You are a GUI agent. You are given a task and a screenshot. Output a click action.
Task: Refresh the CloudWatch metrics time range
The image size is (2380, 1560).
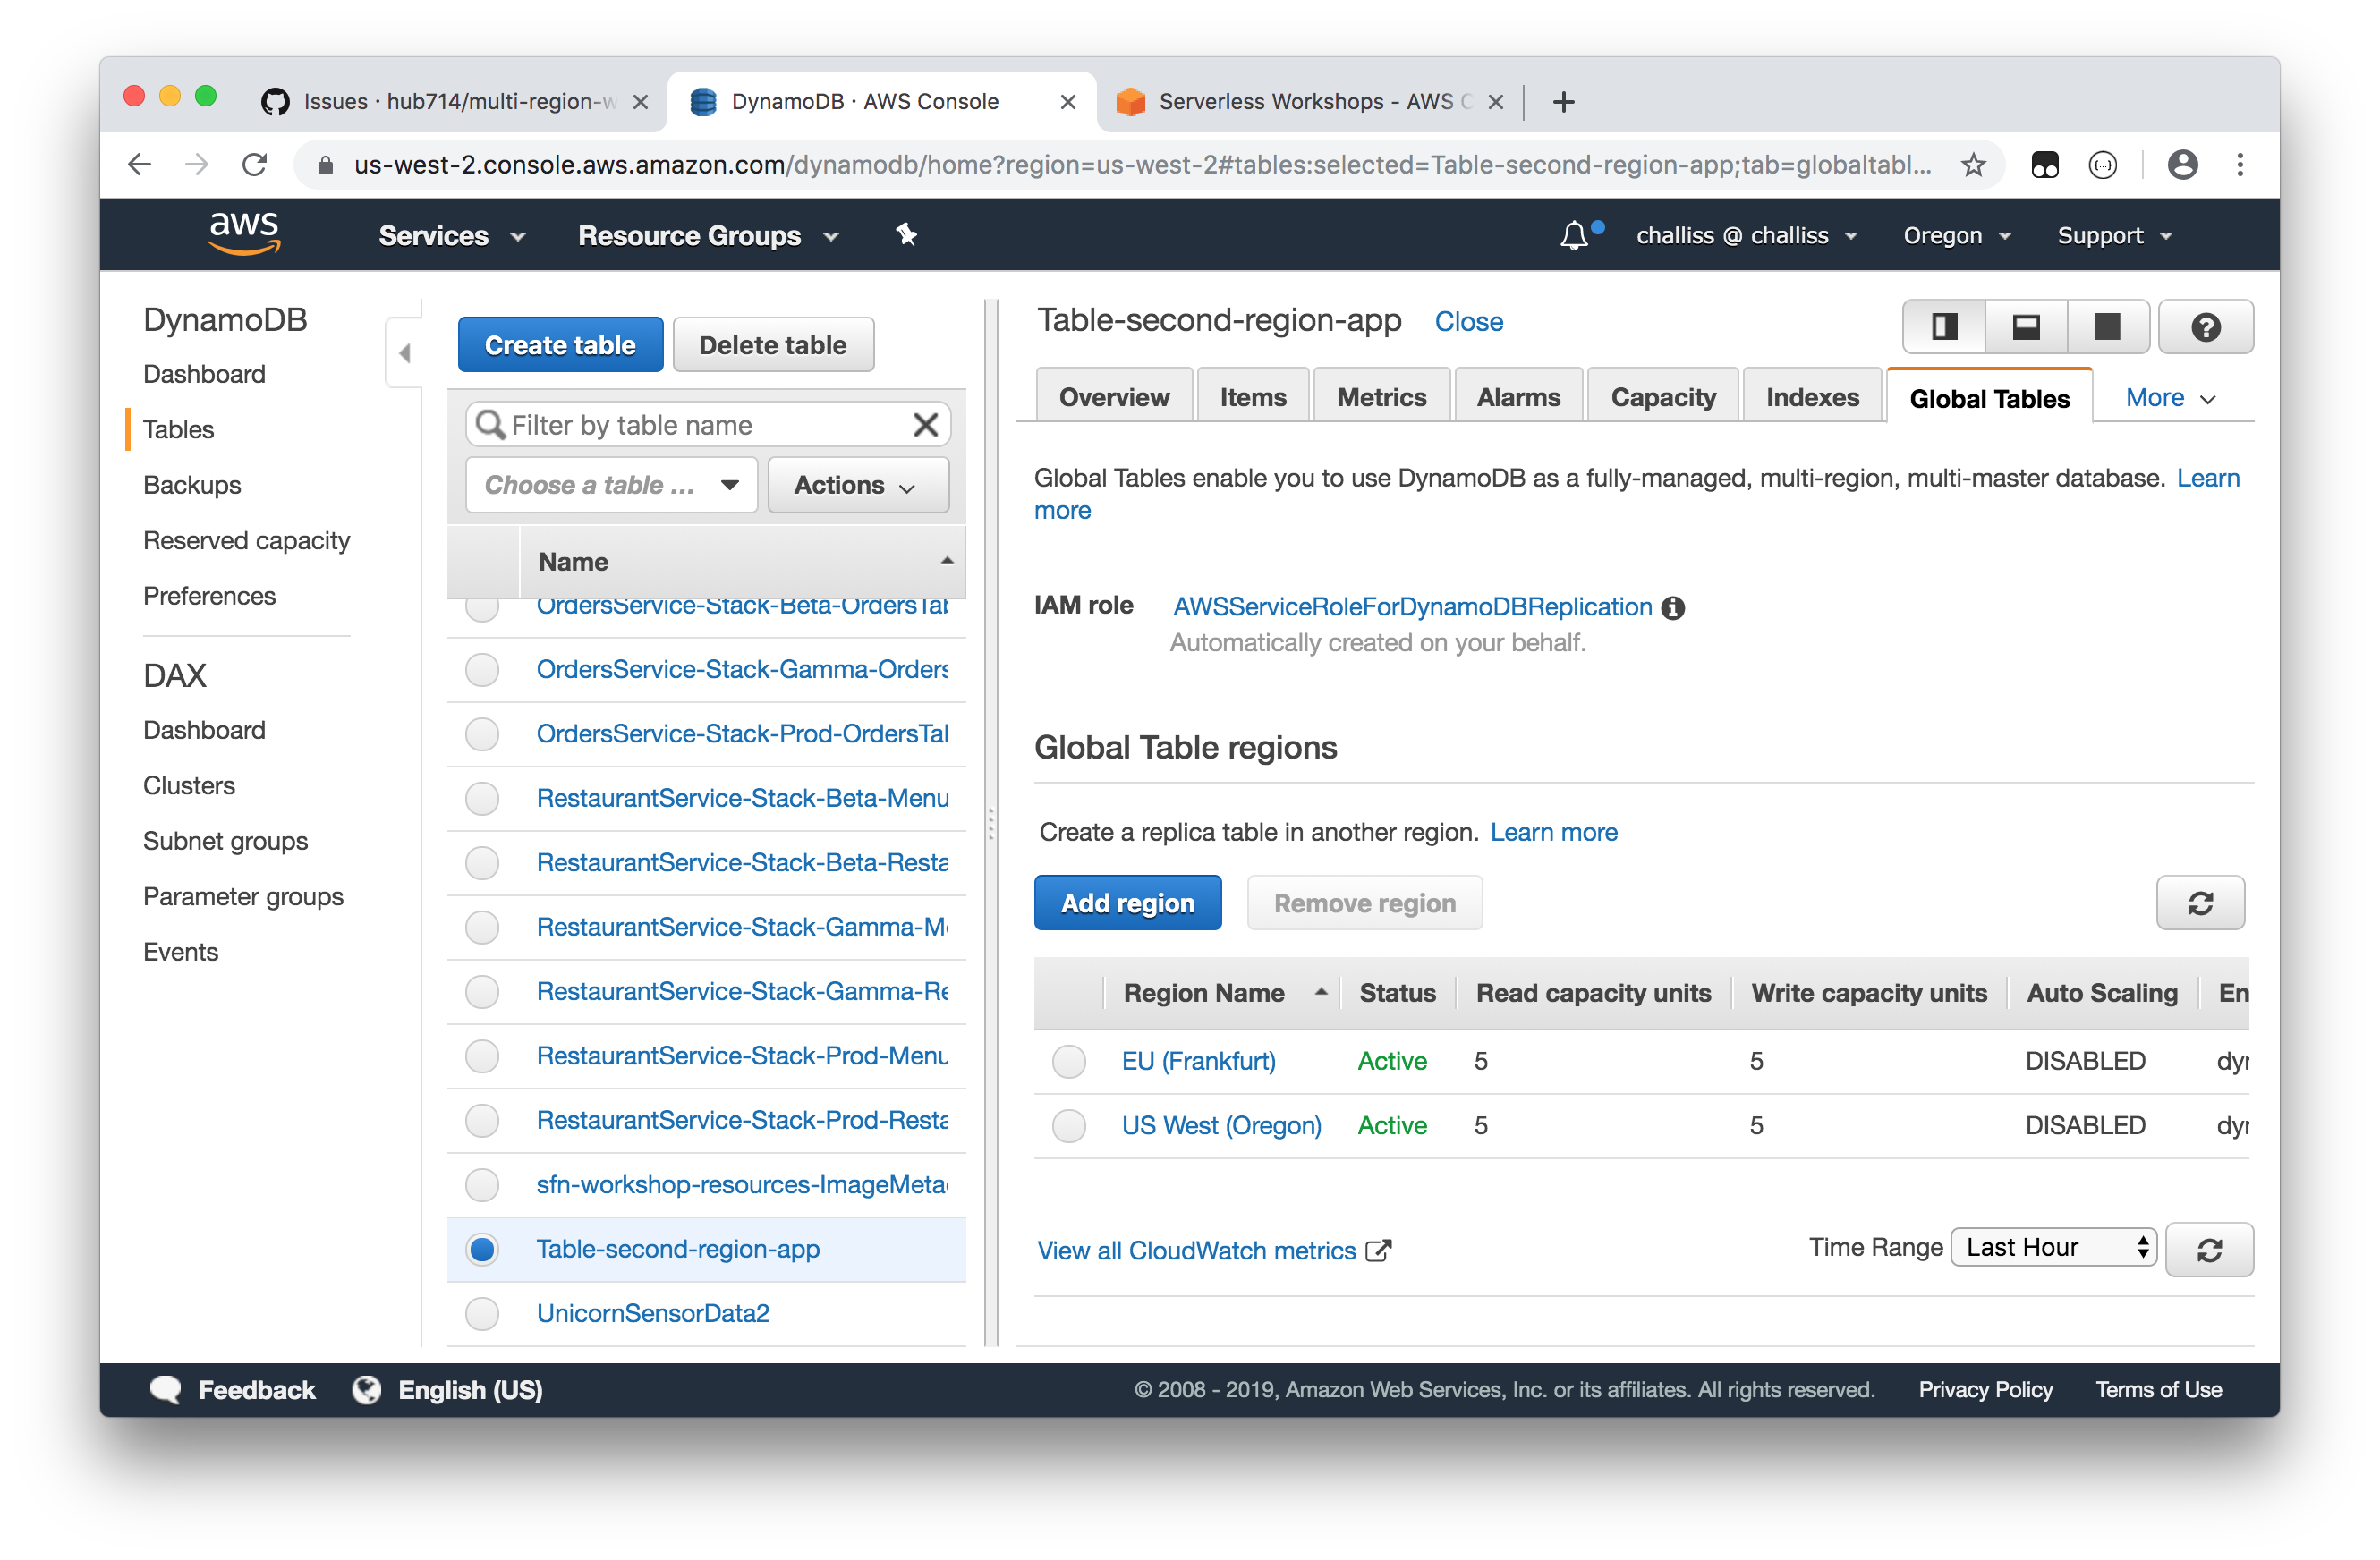2209,1249
